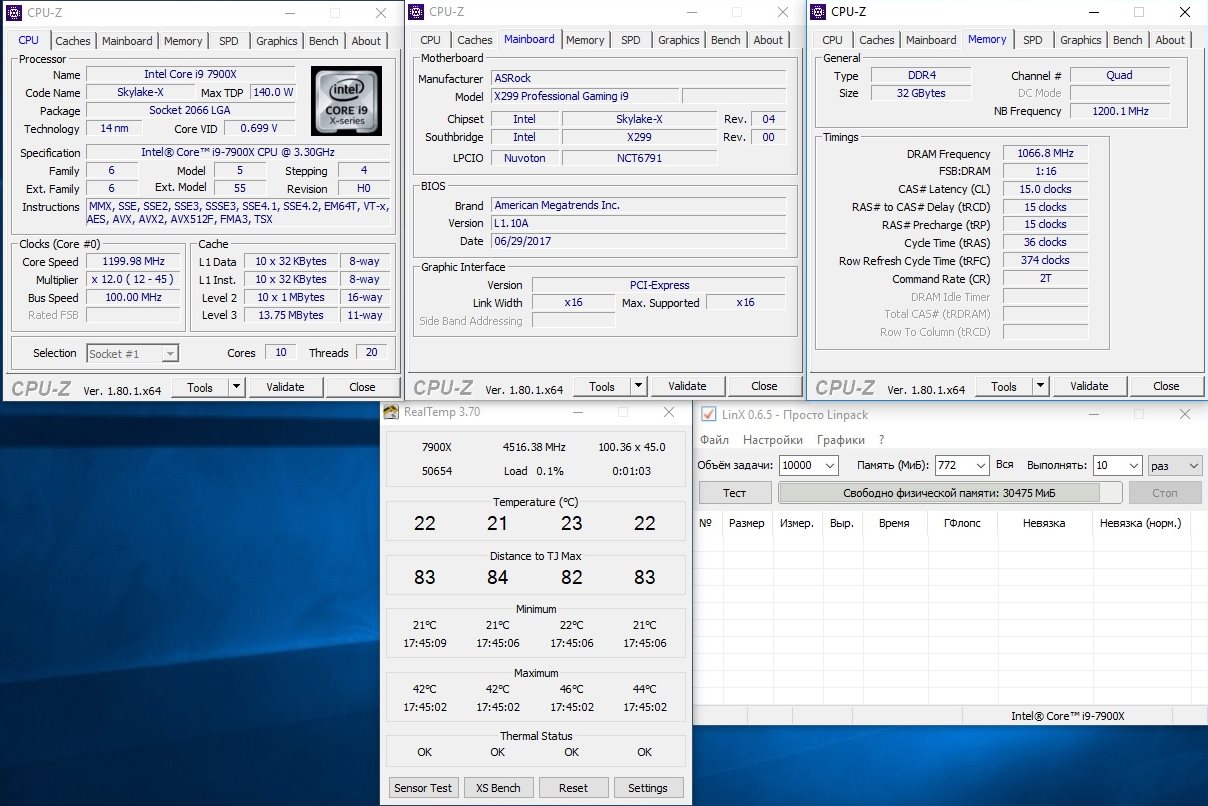The height and width of the screenshot is (806, 1208).
Task: Click the LinX checkmark icon in the title bar
Action: (x=708, y=414)
